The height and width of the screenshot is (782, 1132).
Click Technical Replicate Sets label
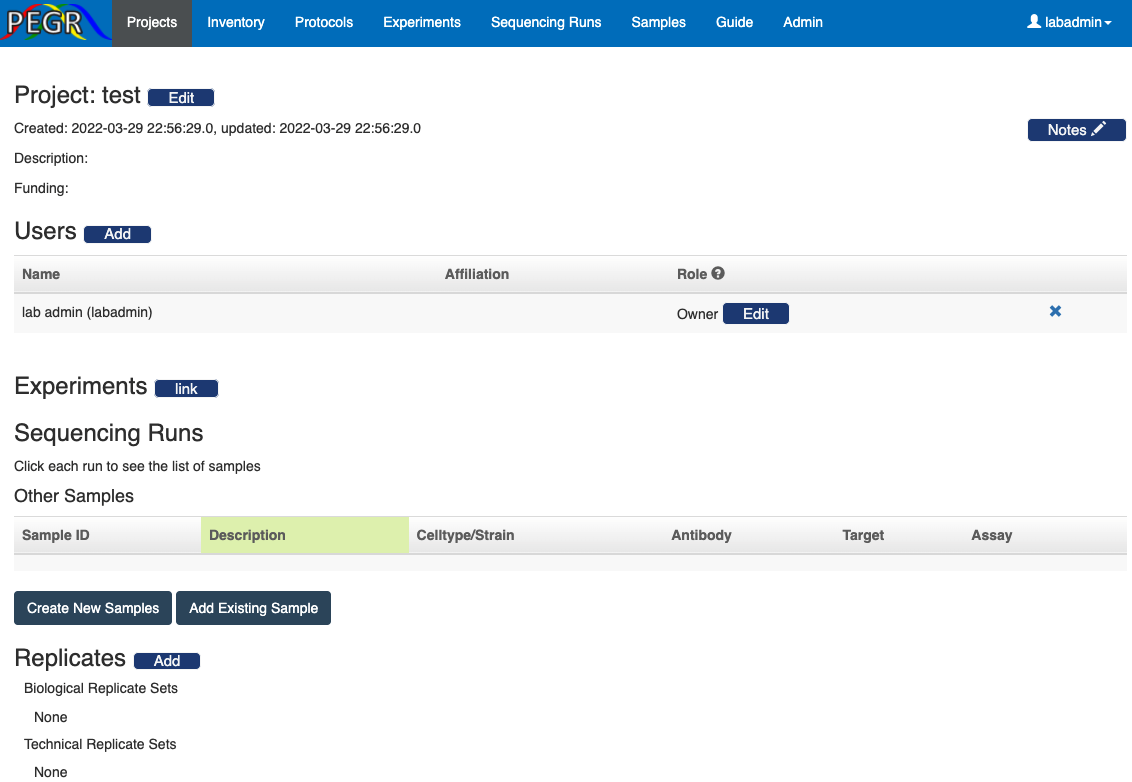(100, 744)
